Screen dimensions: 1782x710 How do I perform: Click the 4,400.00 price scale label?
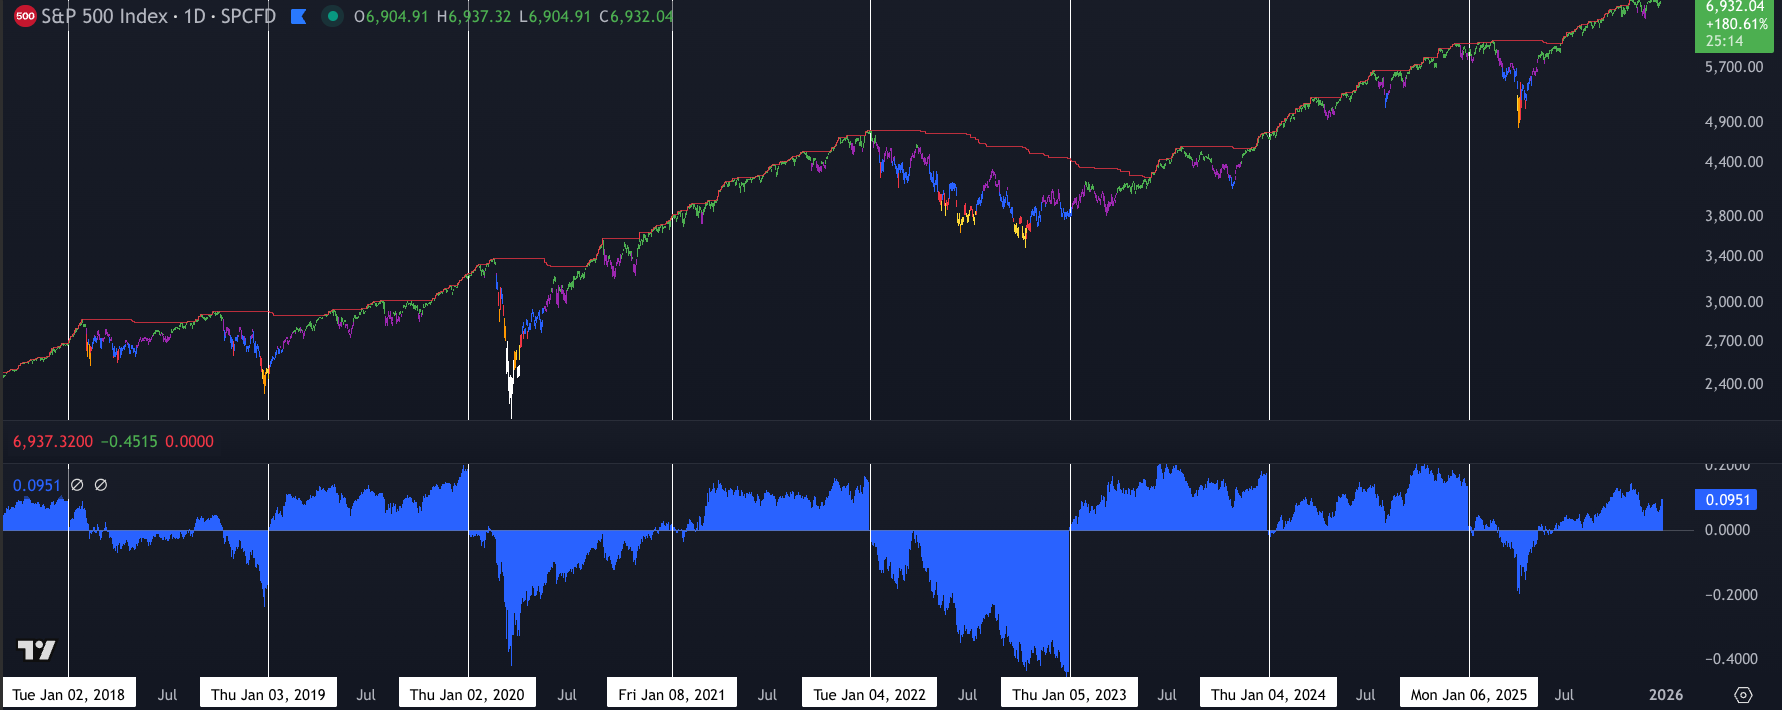[x=1734, y=162]
